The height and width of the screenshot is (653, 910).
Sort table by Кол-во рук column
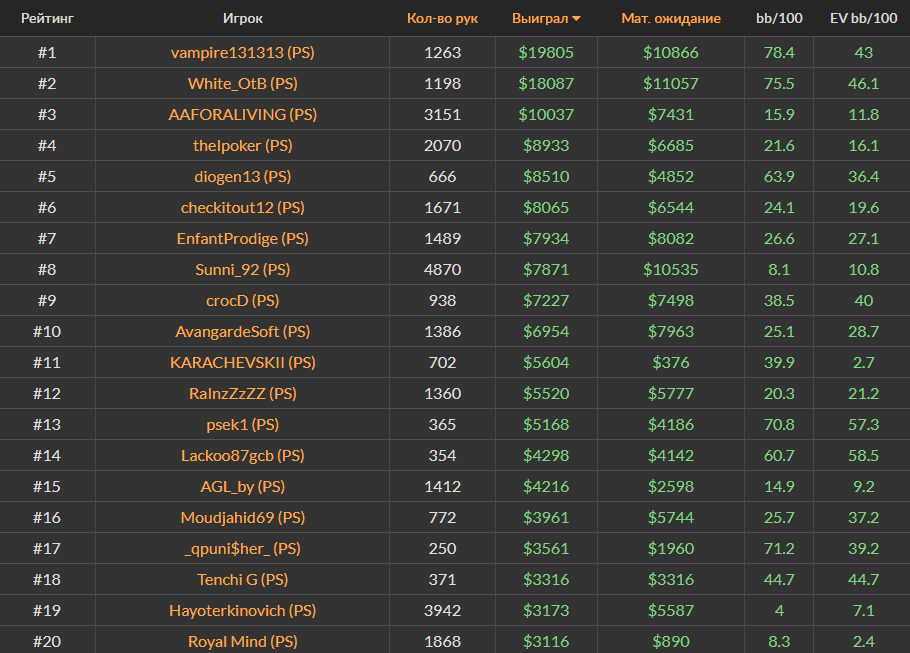pyautogui.click(x=442, y=18)
